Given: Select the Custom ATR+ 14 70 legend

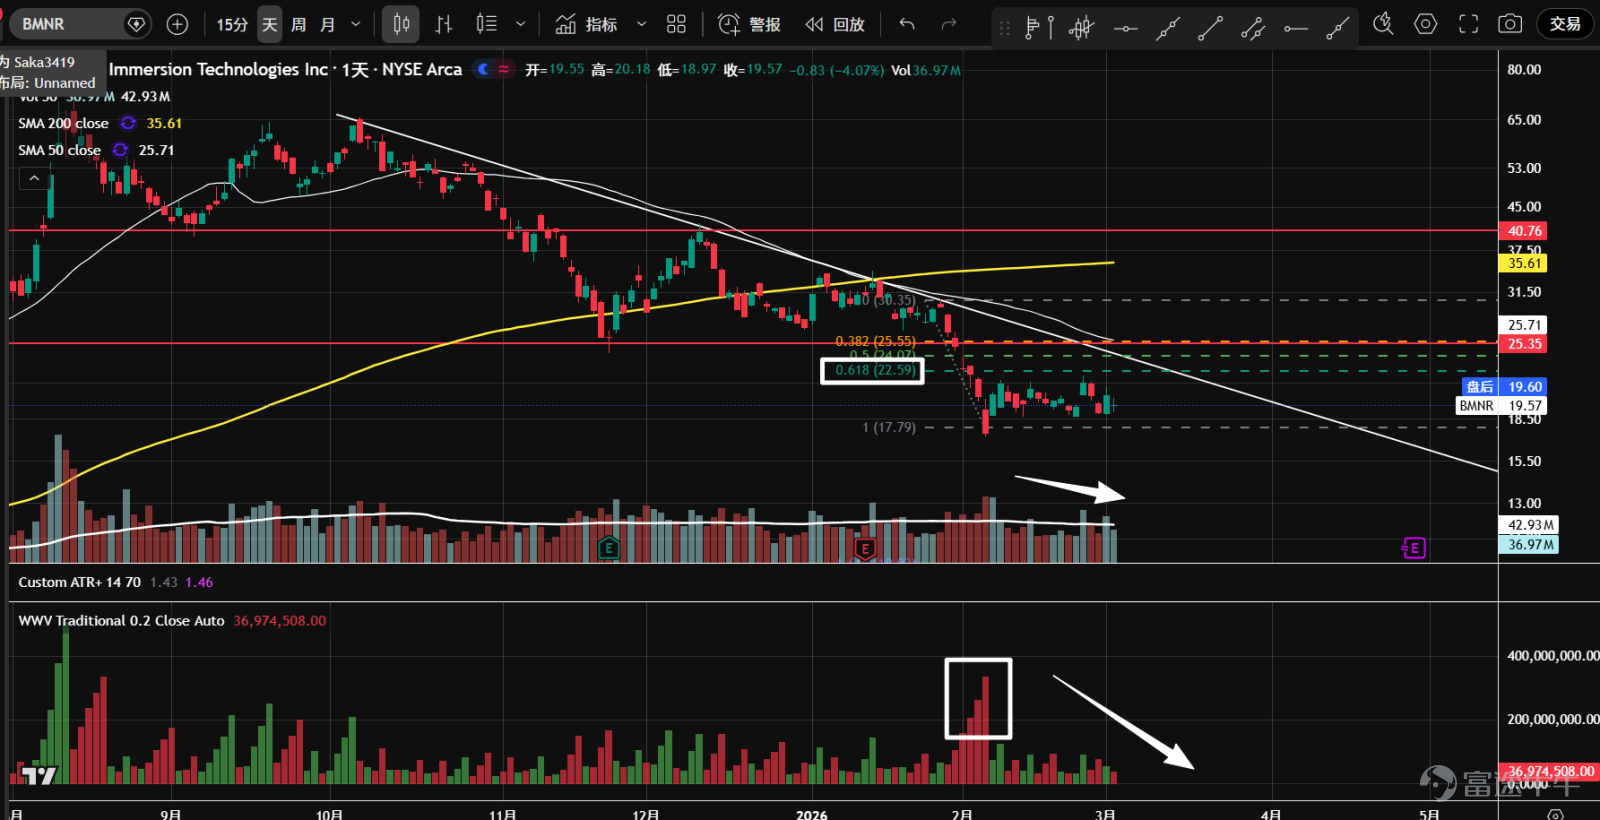Looking at the screenshot, I should (x=79, y=582).
